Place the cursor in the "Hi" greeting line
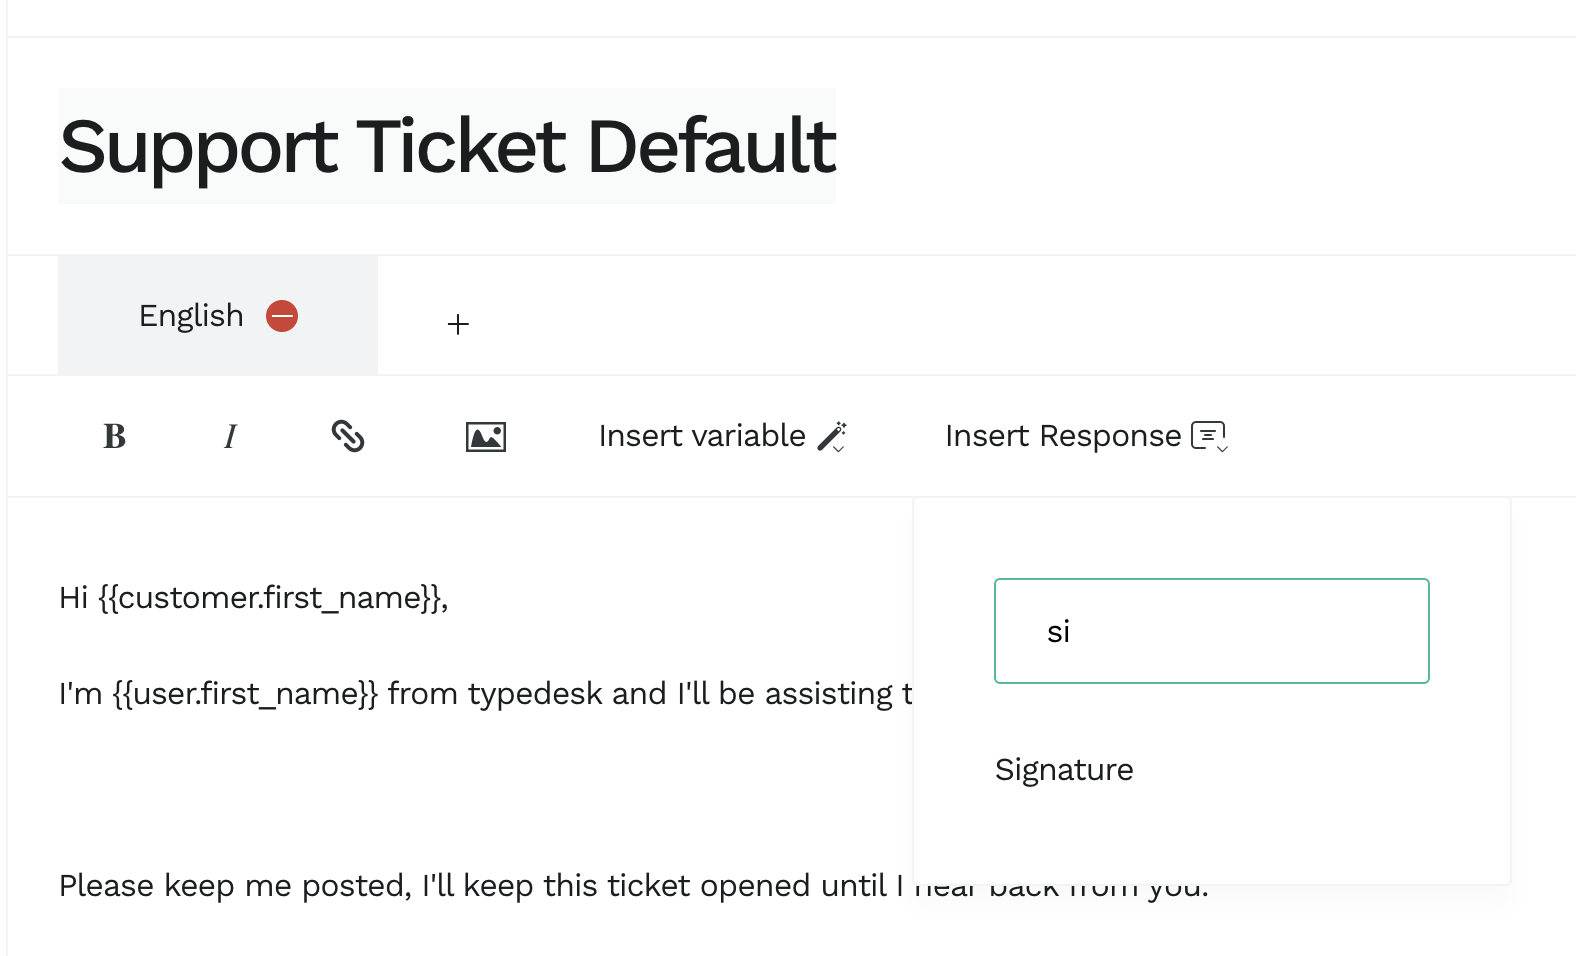Screen dimensions: 1576x956 74,598
